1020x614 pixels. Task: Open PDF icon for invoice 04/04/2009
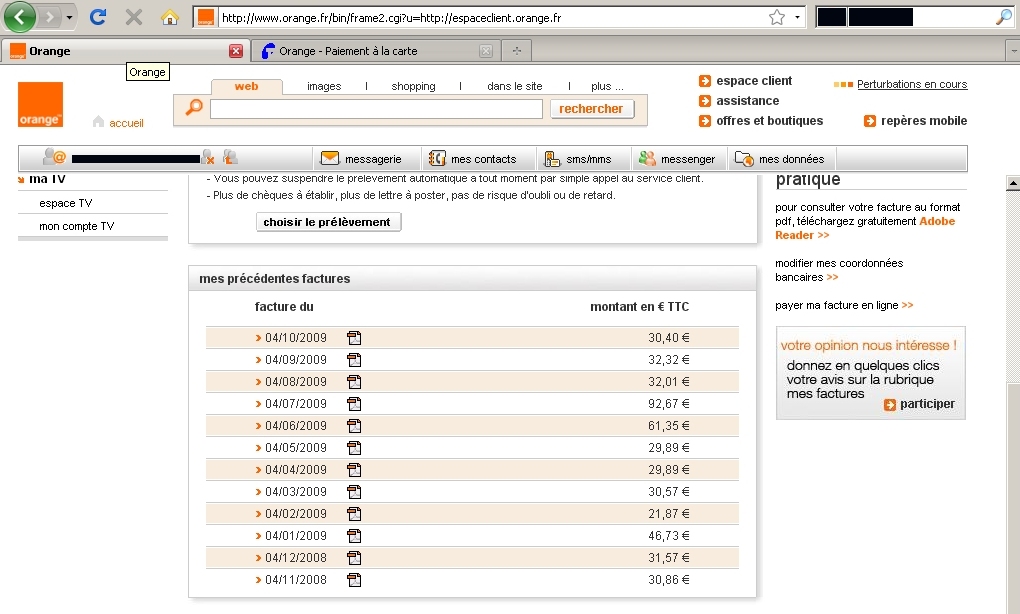(x=354, y=470)
